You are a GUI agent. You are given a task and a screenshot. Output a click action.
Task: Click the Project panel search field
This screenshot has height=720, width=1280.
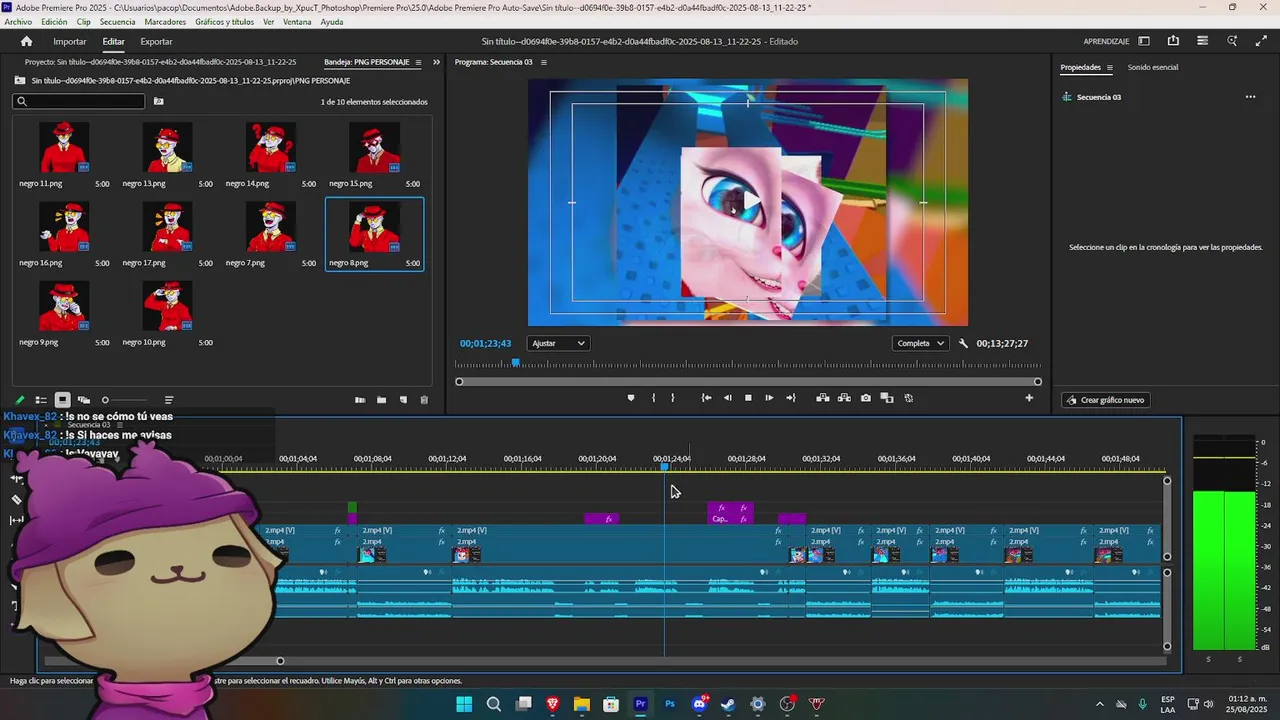pos(79,101)
